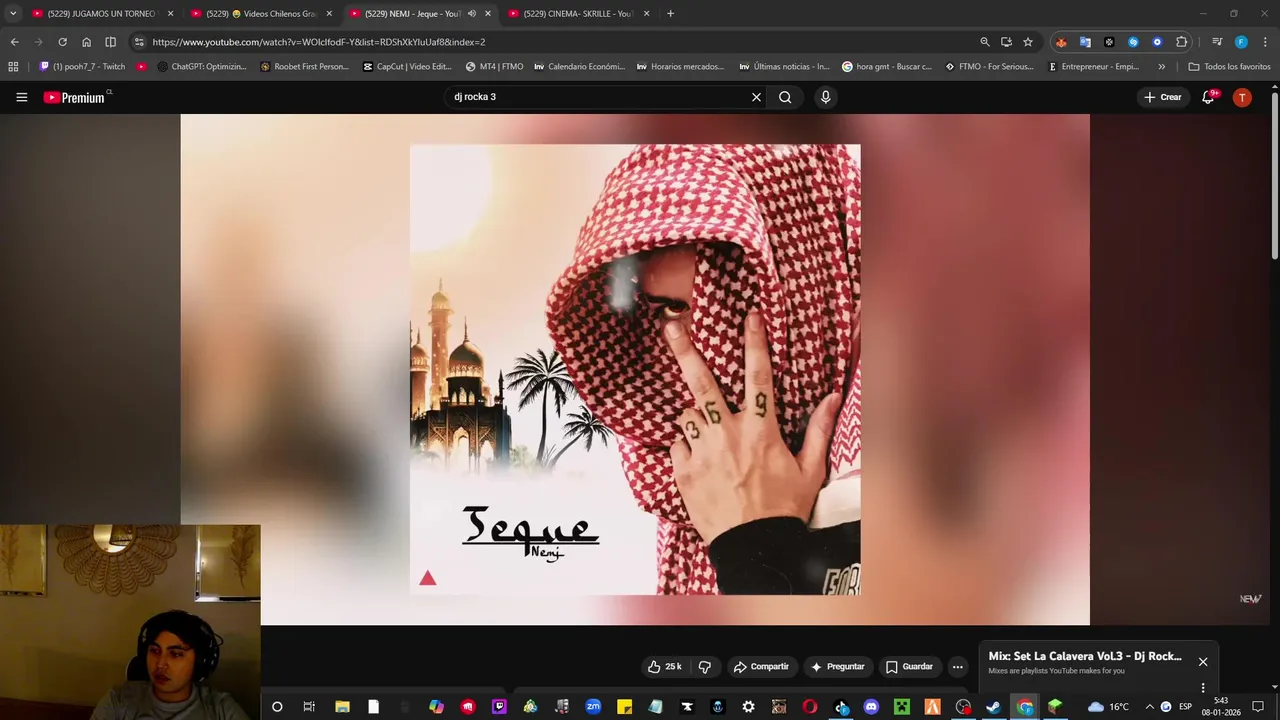Open the Shazam extension
This screenshot has height=720, width=1280.
pos(1133,42)
